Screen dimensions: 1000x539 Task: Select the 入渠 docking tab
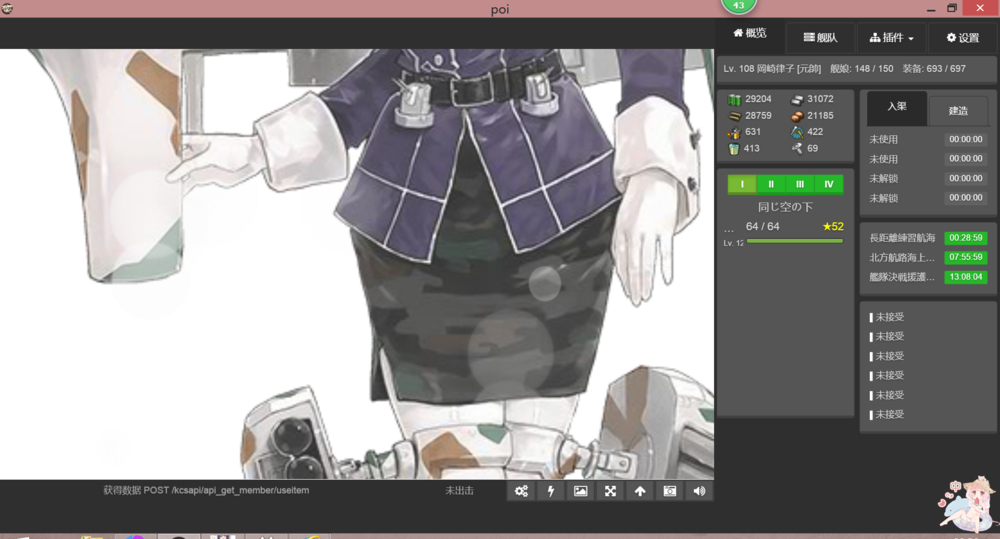pyautogui.click(x=897, y=107)
